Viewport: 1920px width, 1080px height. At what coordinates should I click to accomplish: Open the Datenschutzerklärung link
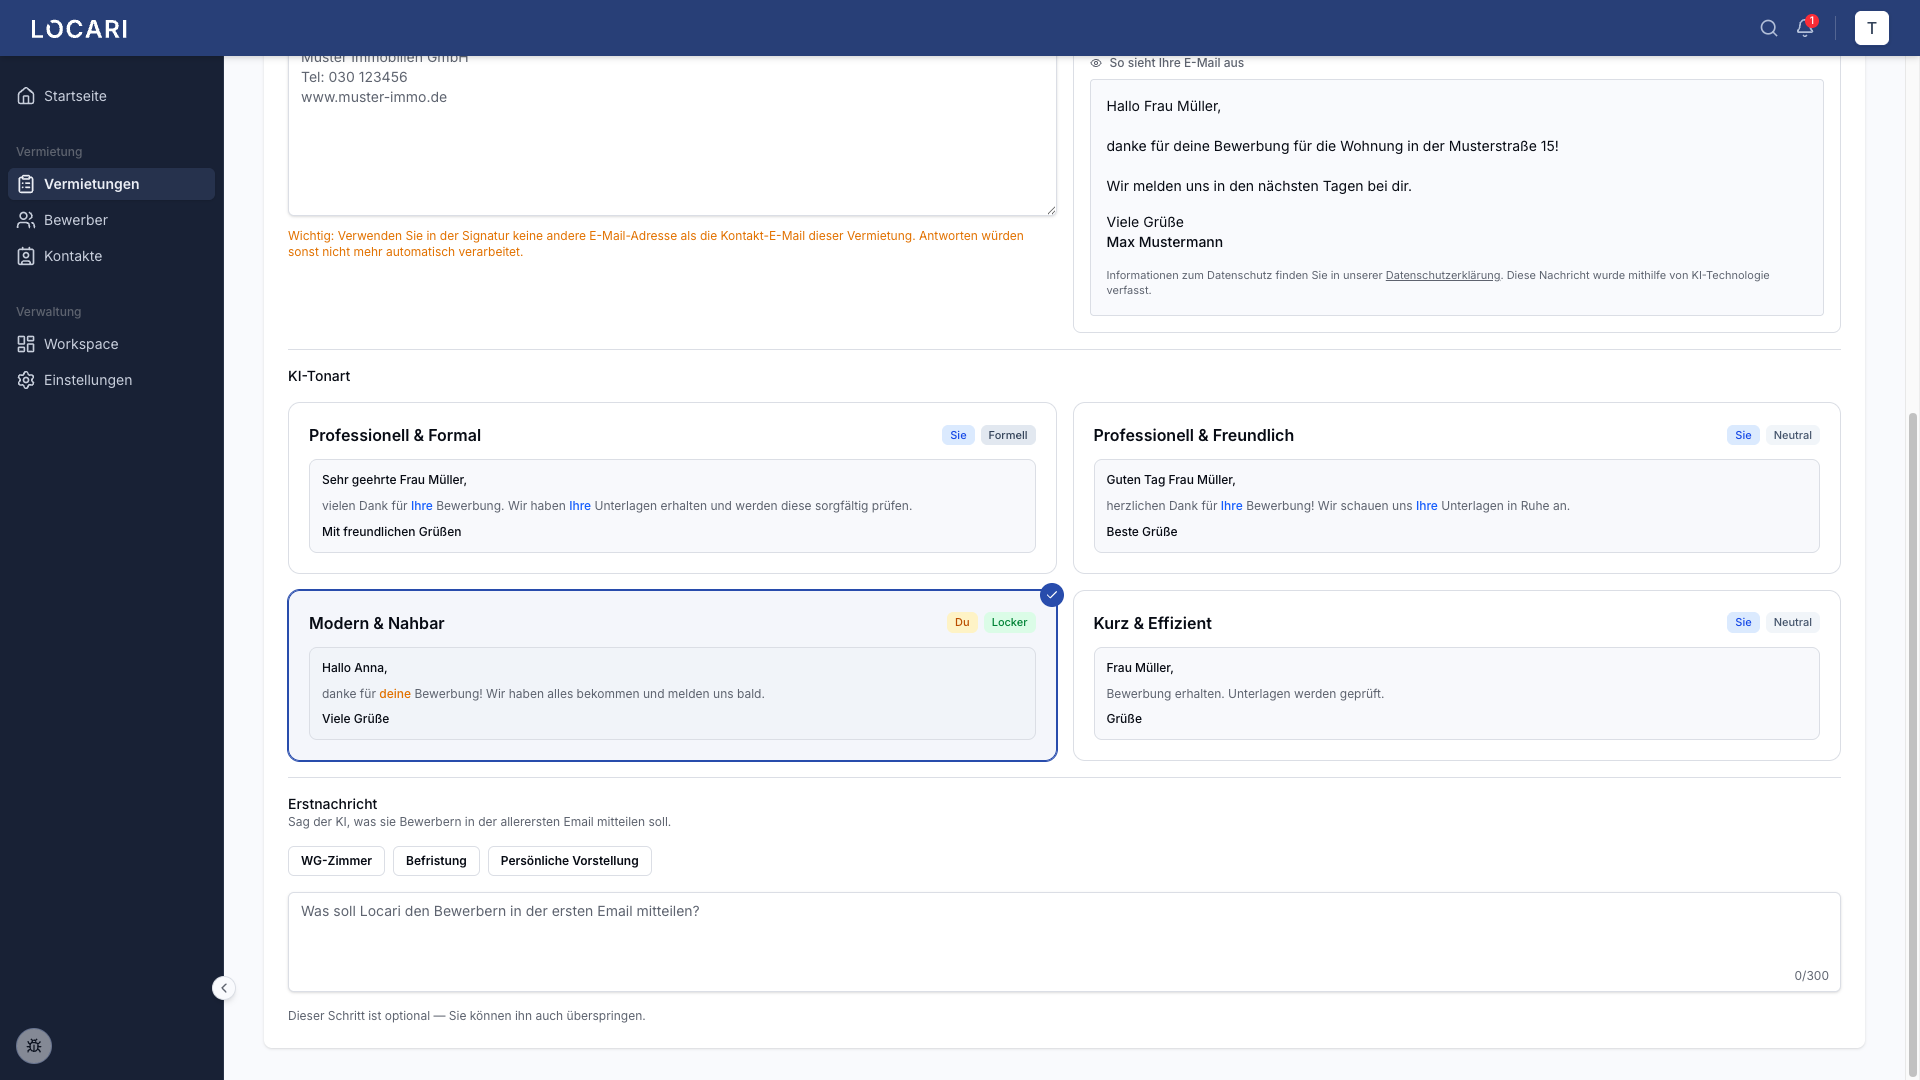coord(1442,276)
